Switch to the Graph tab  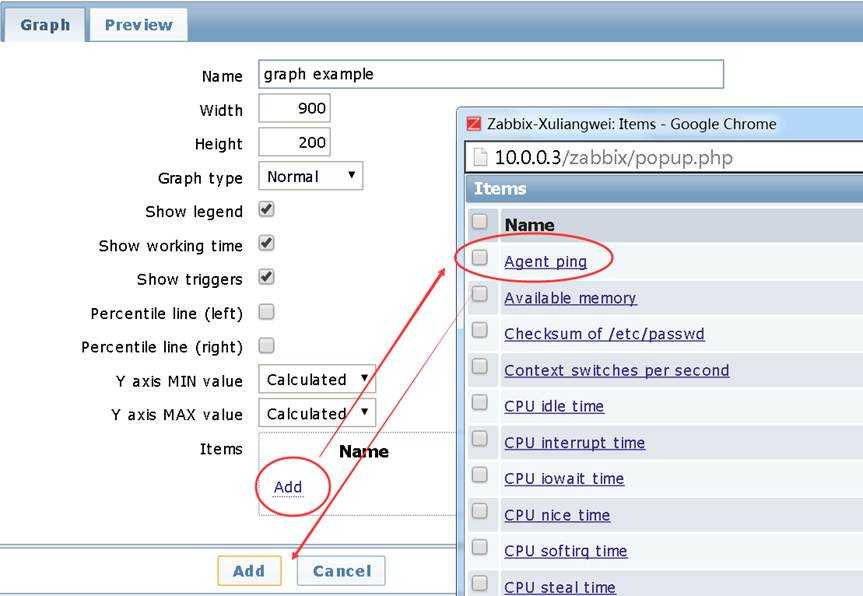pyautogui.click(x=45, y=25)
